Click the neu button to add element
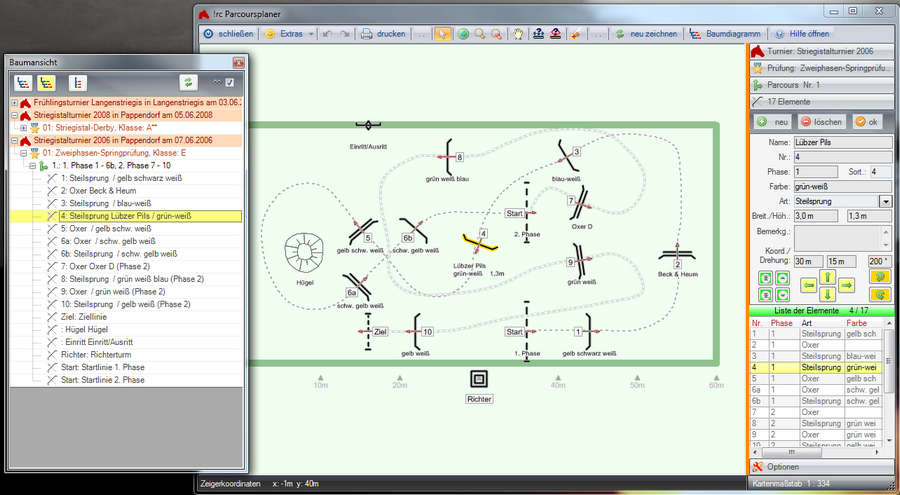Screen dimensions: 900x495 click(775, 121)
